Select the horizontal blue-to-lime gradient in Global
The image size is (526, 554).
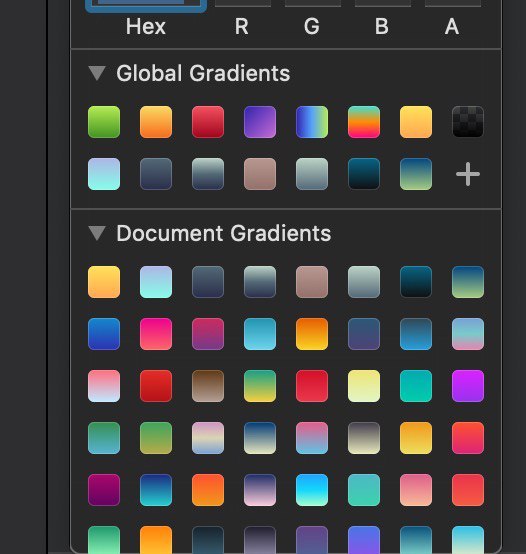(312, 122)
